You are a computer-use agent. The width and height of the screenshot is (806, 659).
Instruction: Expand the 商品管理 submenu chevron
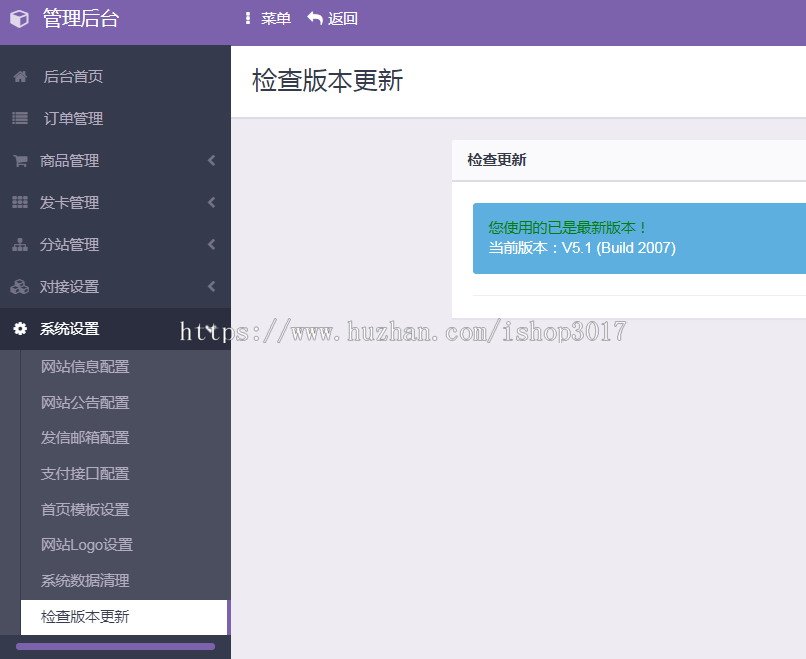pyautogui.click(x=211, y=160)
